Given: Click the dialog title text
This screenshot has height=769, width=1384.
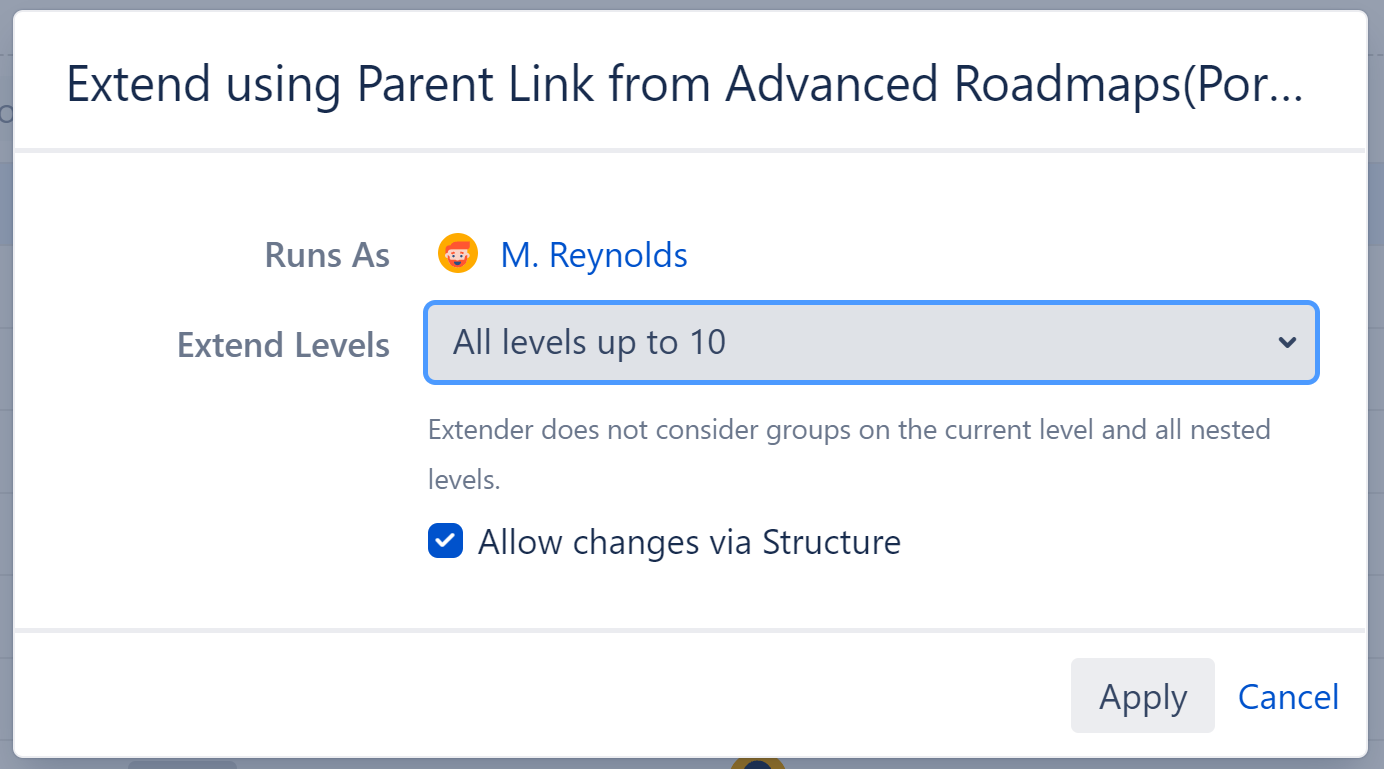Looking at the screenshot, I should pos(684,84).
